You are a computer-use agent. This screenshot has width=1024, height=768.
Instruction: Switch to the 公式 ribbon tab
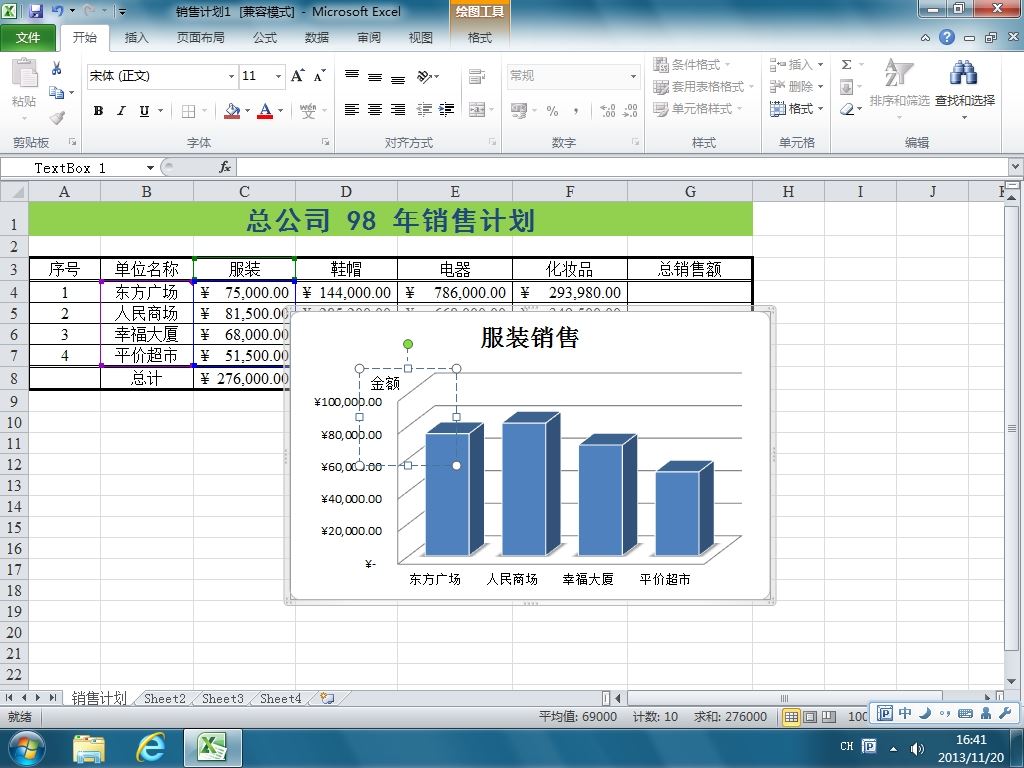264,38
